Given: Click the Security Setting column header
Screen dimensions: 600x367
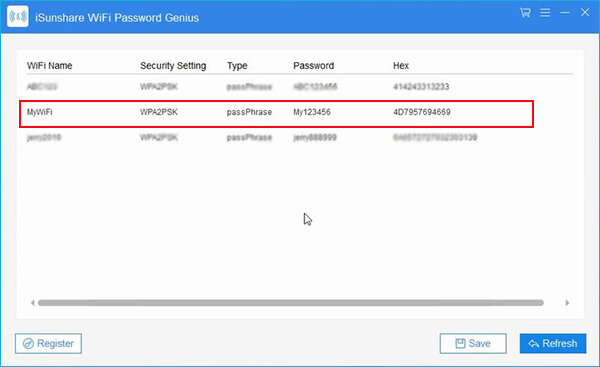Looking at the screenshot, I should point(173,66).
